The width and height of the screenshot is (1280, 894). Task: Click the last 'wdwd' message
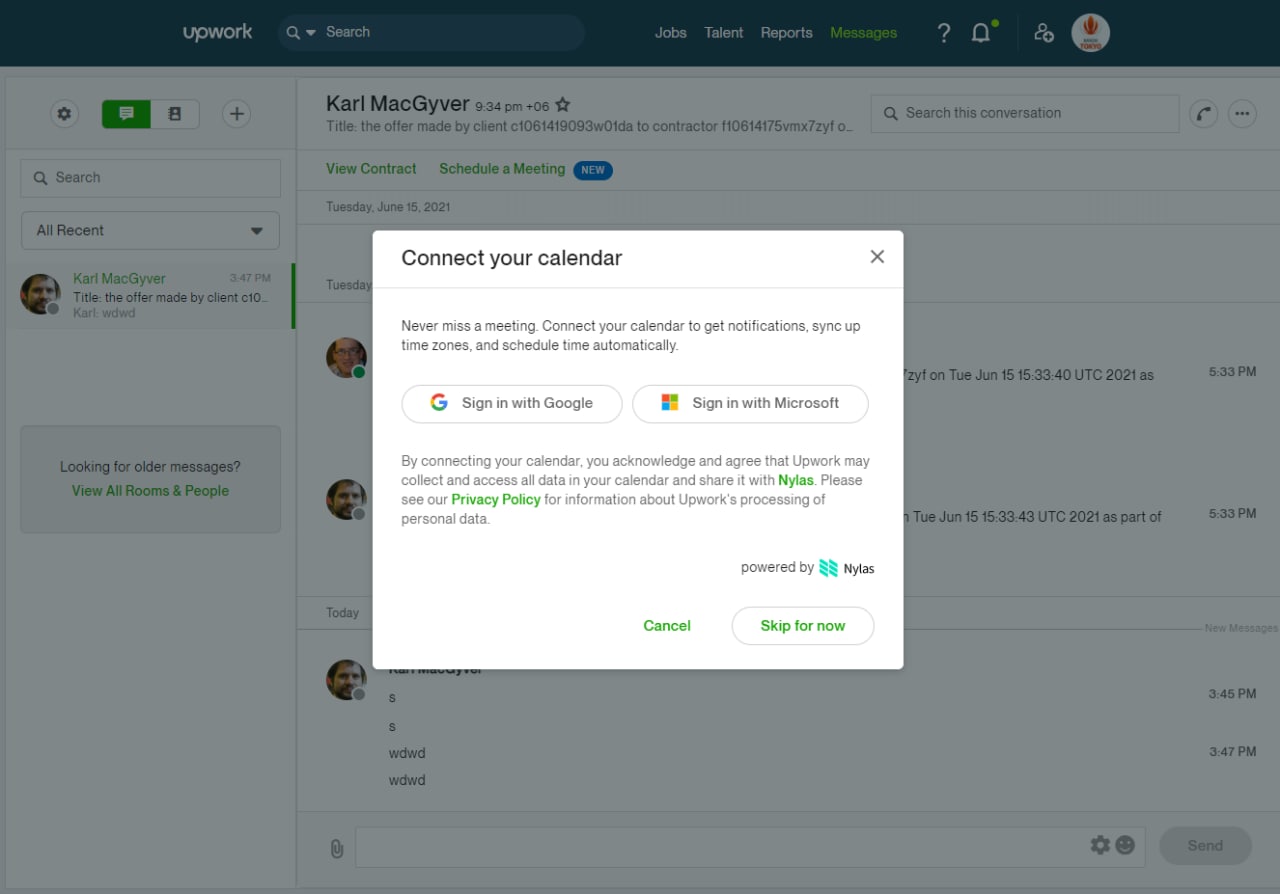[407, 780]
